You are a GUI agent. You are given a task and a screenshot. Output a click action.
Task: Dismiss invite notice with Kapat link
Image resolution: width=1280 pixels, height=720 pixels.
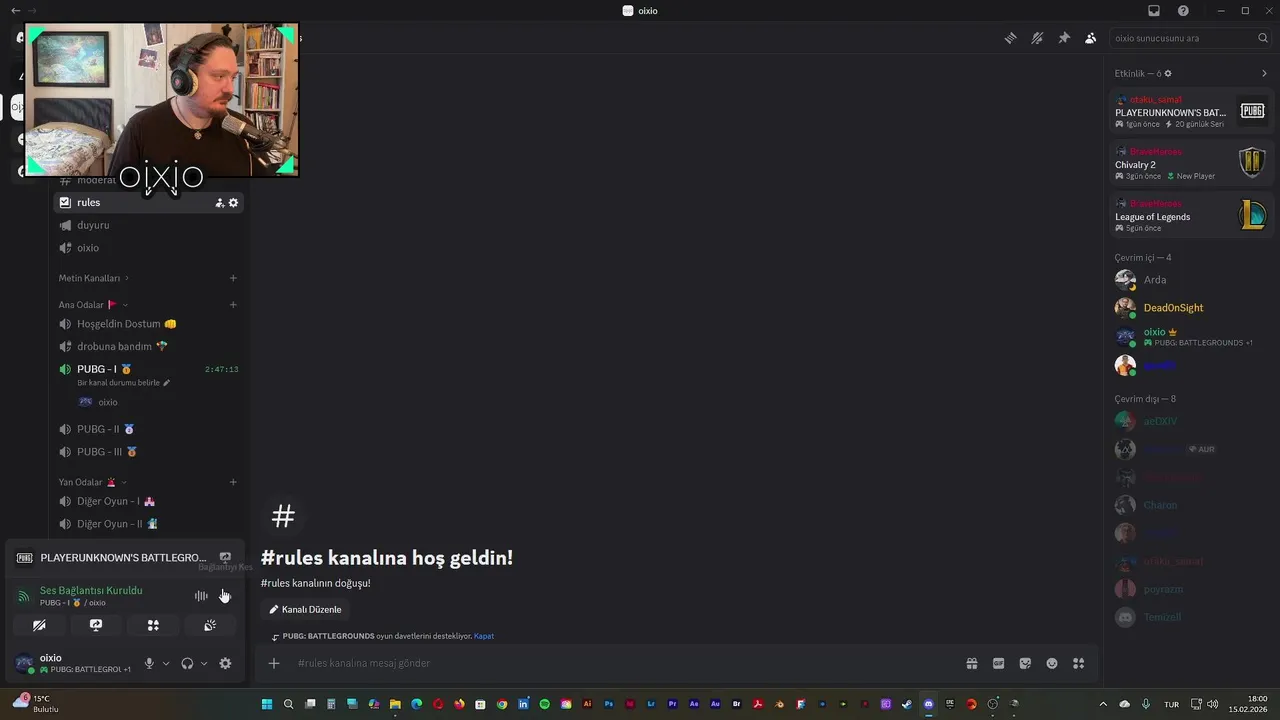(484, 636)
